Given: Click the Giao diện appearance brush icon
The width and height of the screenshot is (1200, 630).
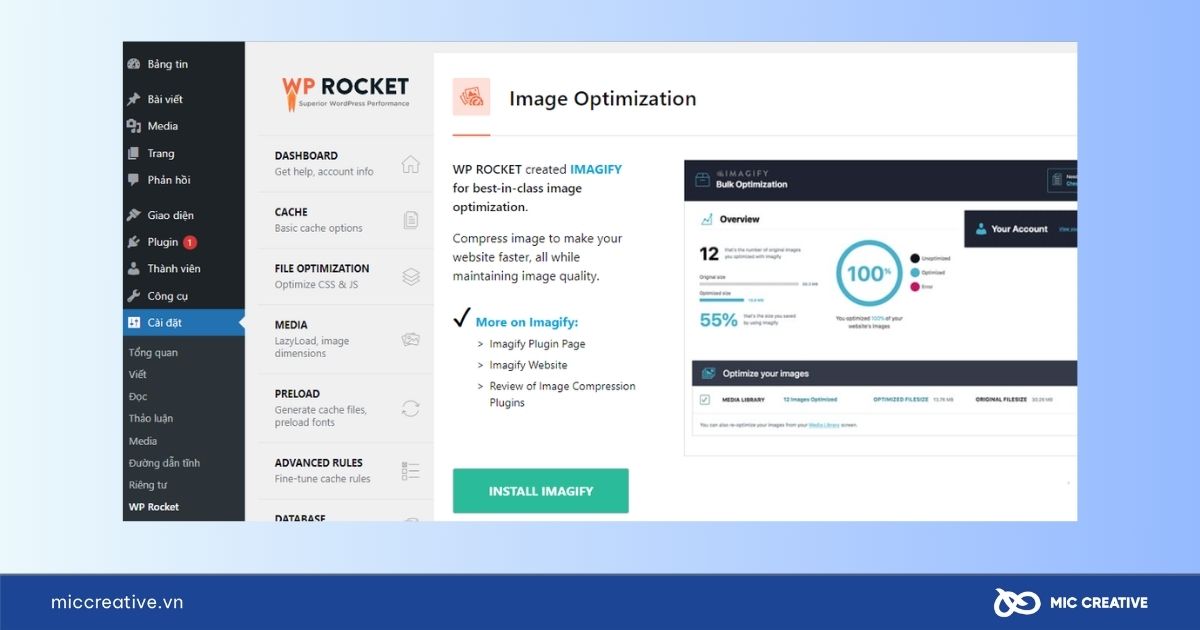Looking at the screenshot, I should [133, 215].
